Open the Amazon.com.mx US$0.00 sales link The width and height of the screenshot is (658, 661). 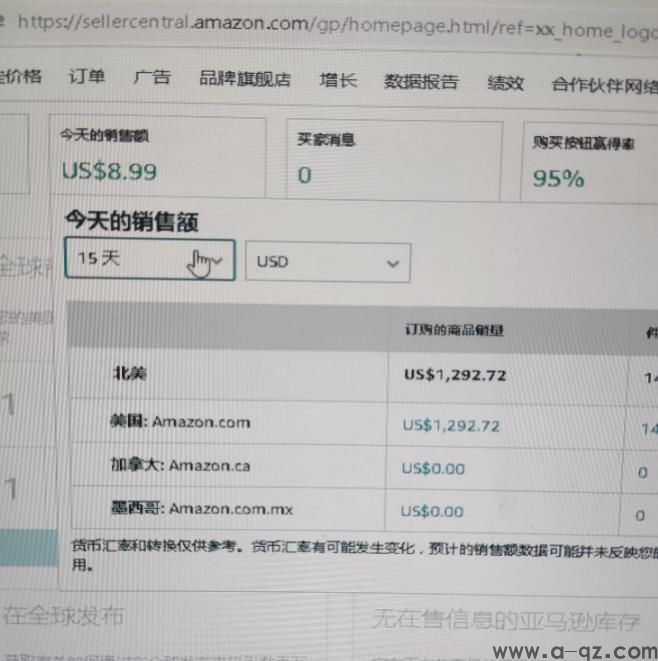432,512
